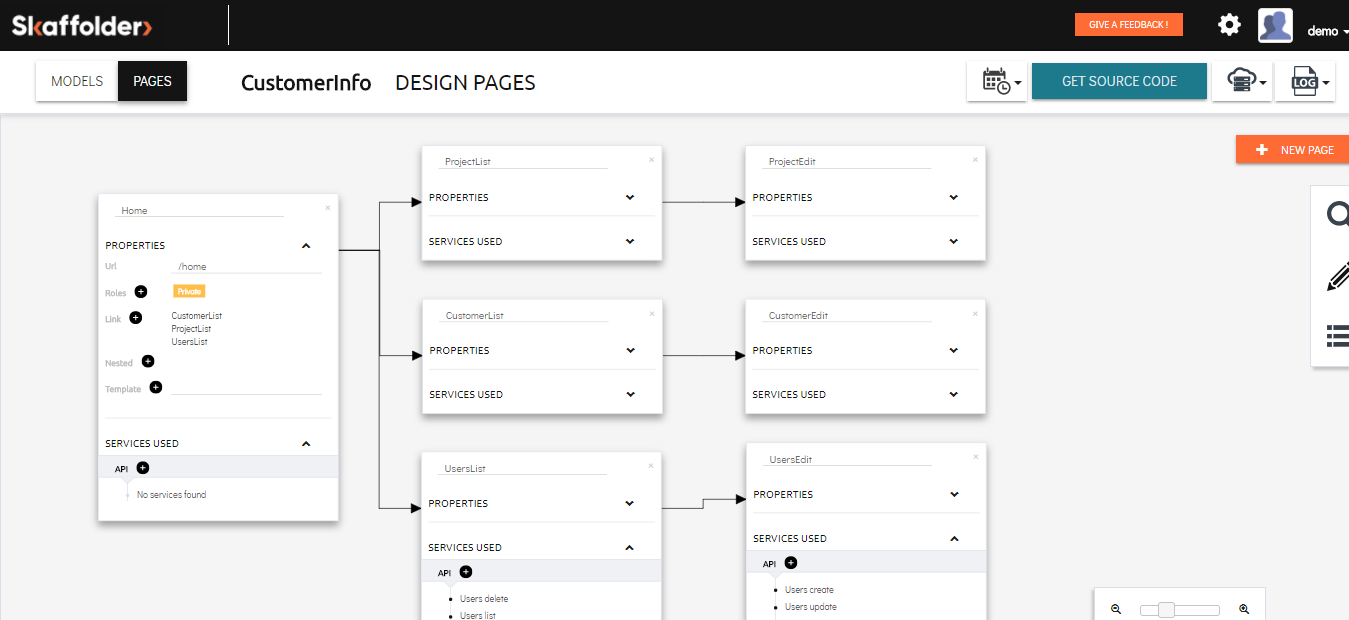Image resolution: width=1349 pixels, height=620 pixels.
Task: Open the demo user menu
Action: pos(1327,31)
